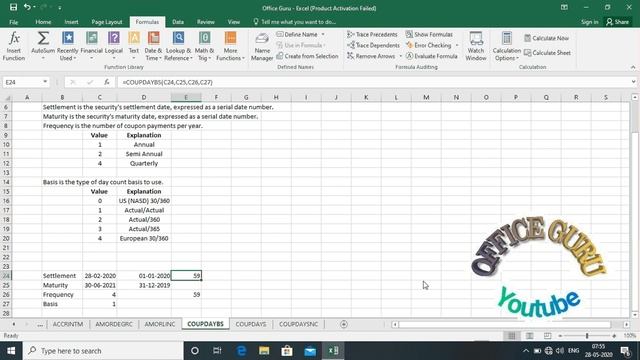Expand Error Checking dropdown arrow
The height and width of the screenshot is (360, 640).
pos(457,45)
